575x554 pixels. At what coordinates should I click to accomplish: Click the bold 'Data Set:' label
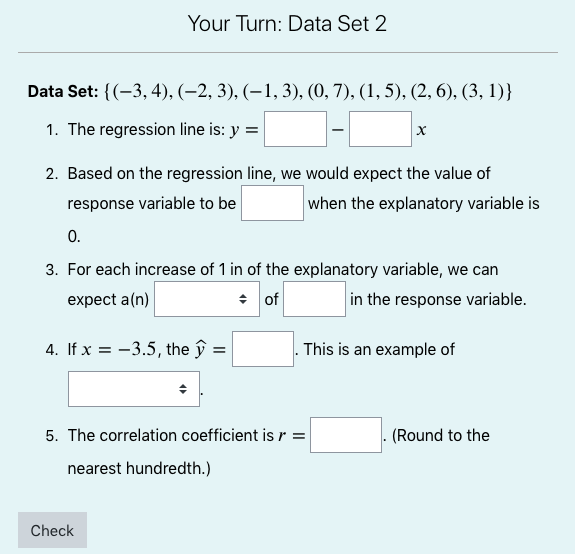[x=63, y=91]
